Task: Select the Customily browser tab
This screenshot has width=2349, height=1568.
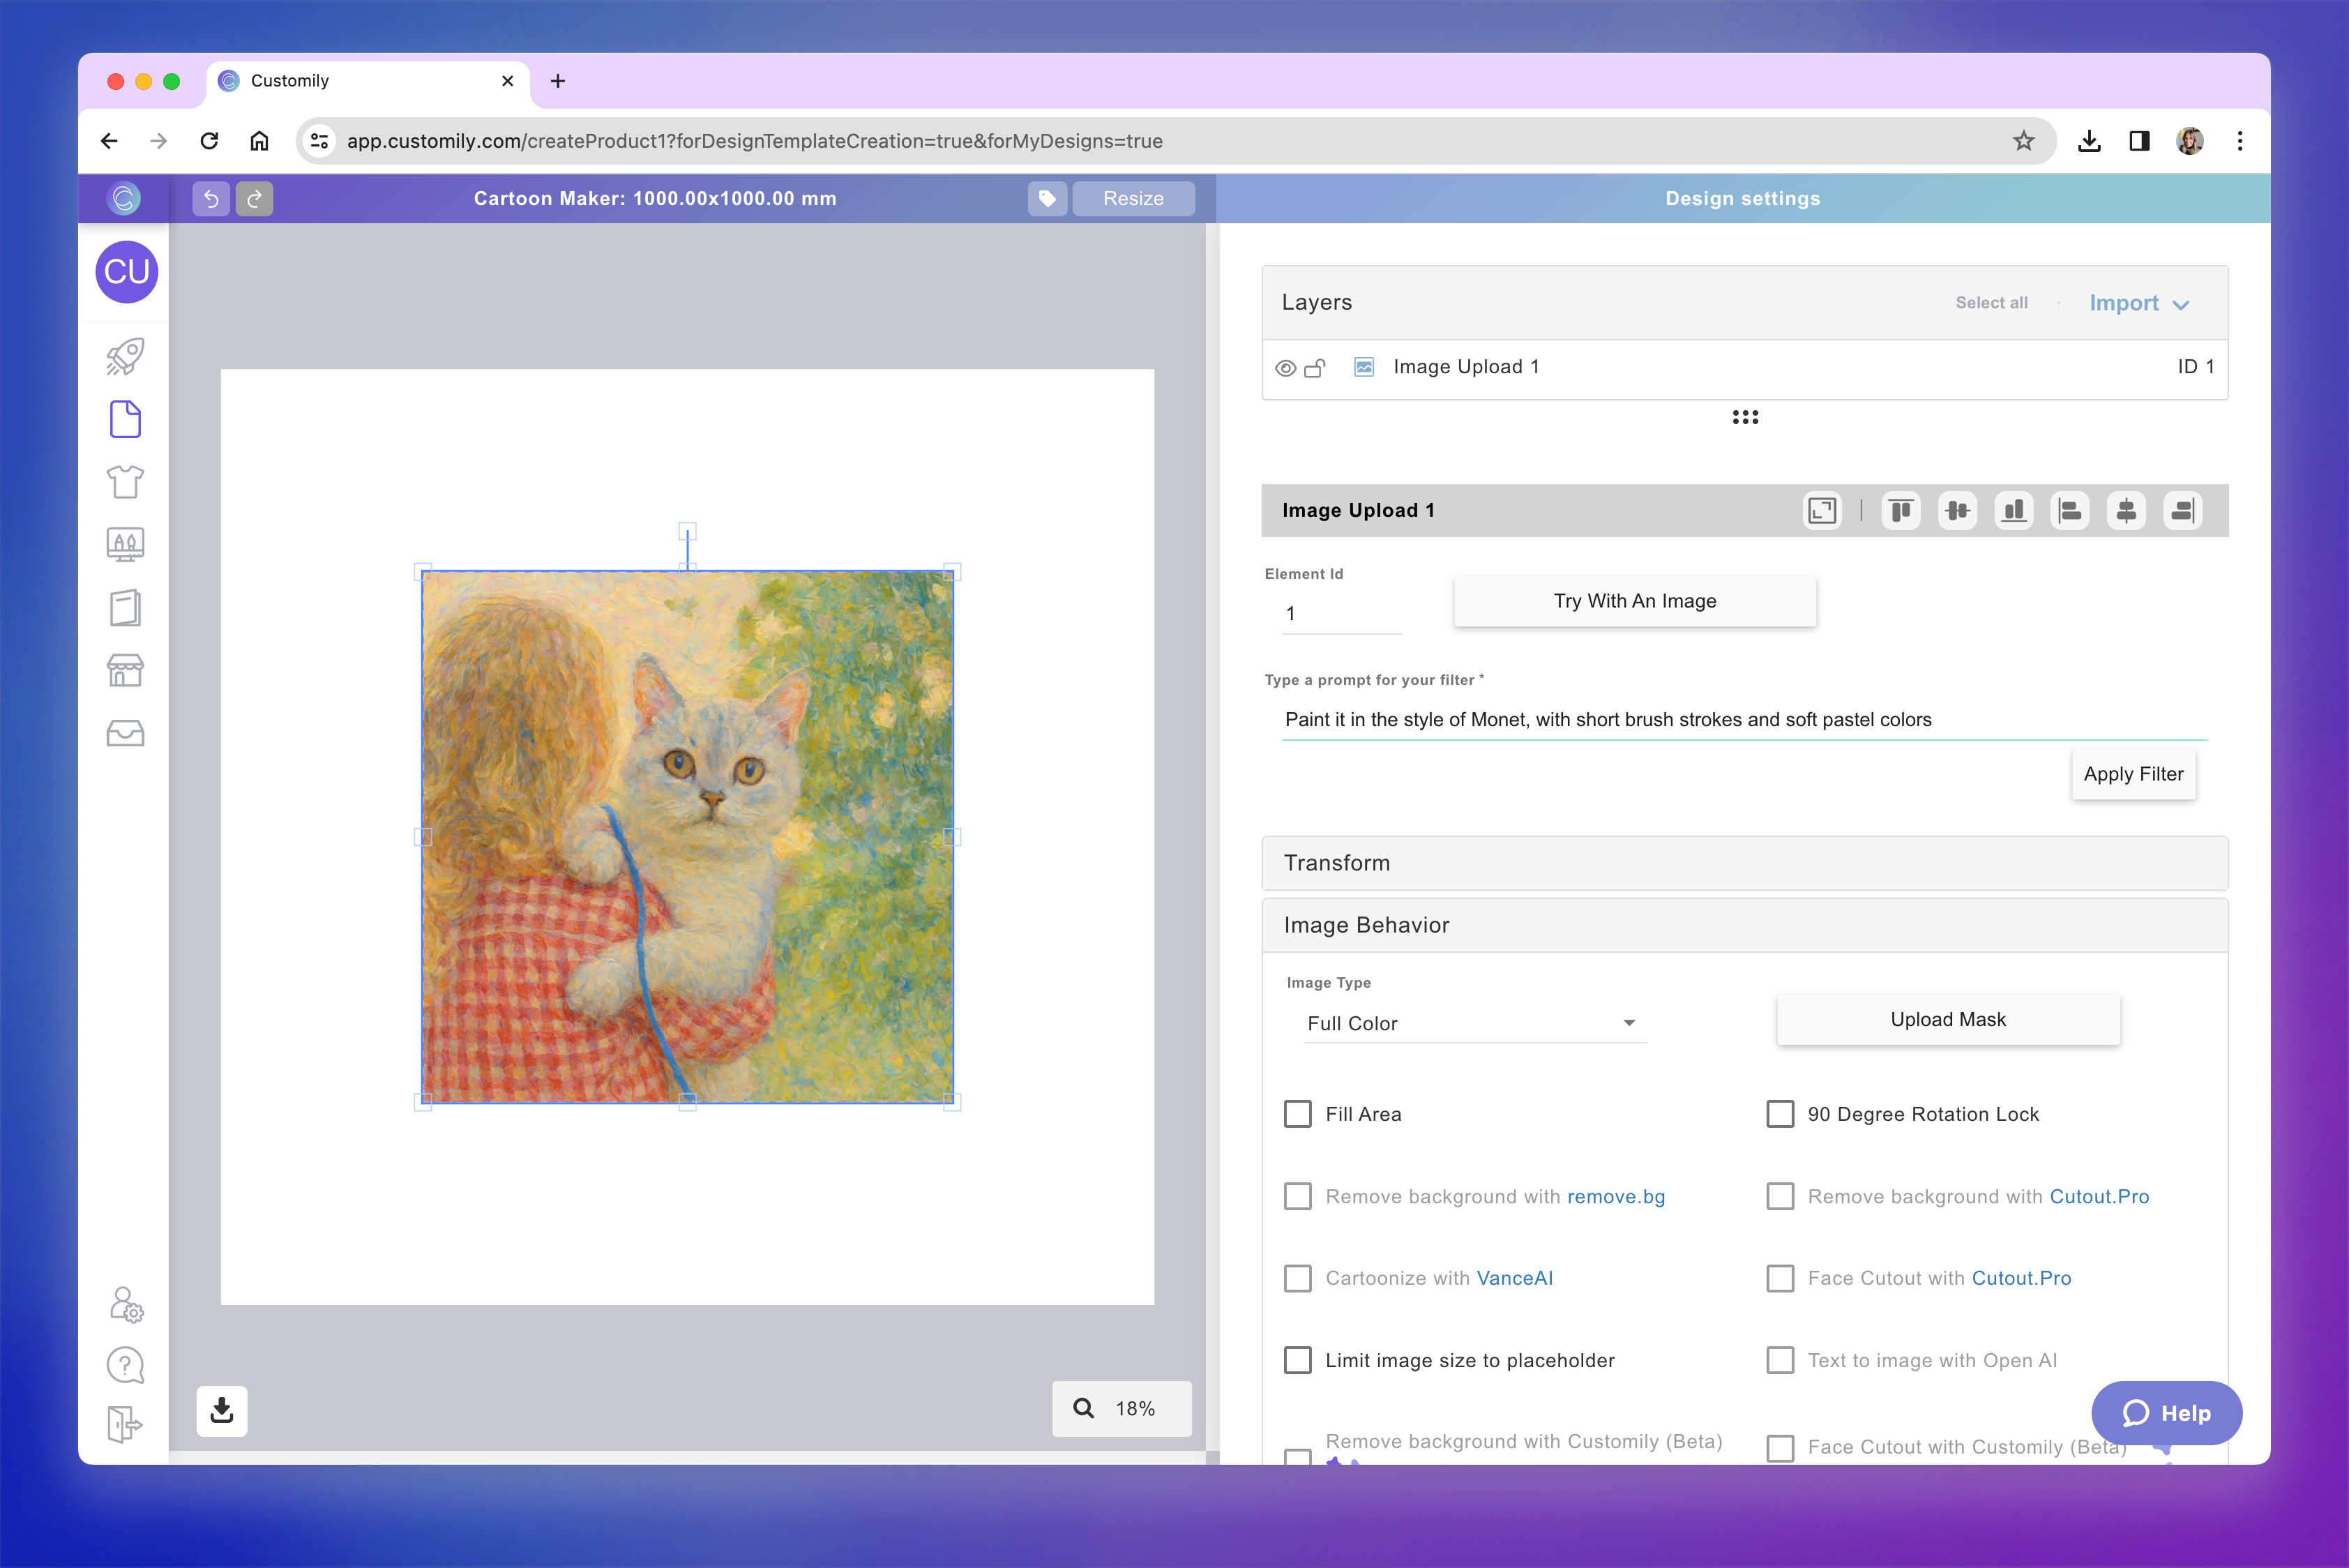Action: pyautogui.click(x=368, y=81)
